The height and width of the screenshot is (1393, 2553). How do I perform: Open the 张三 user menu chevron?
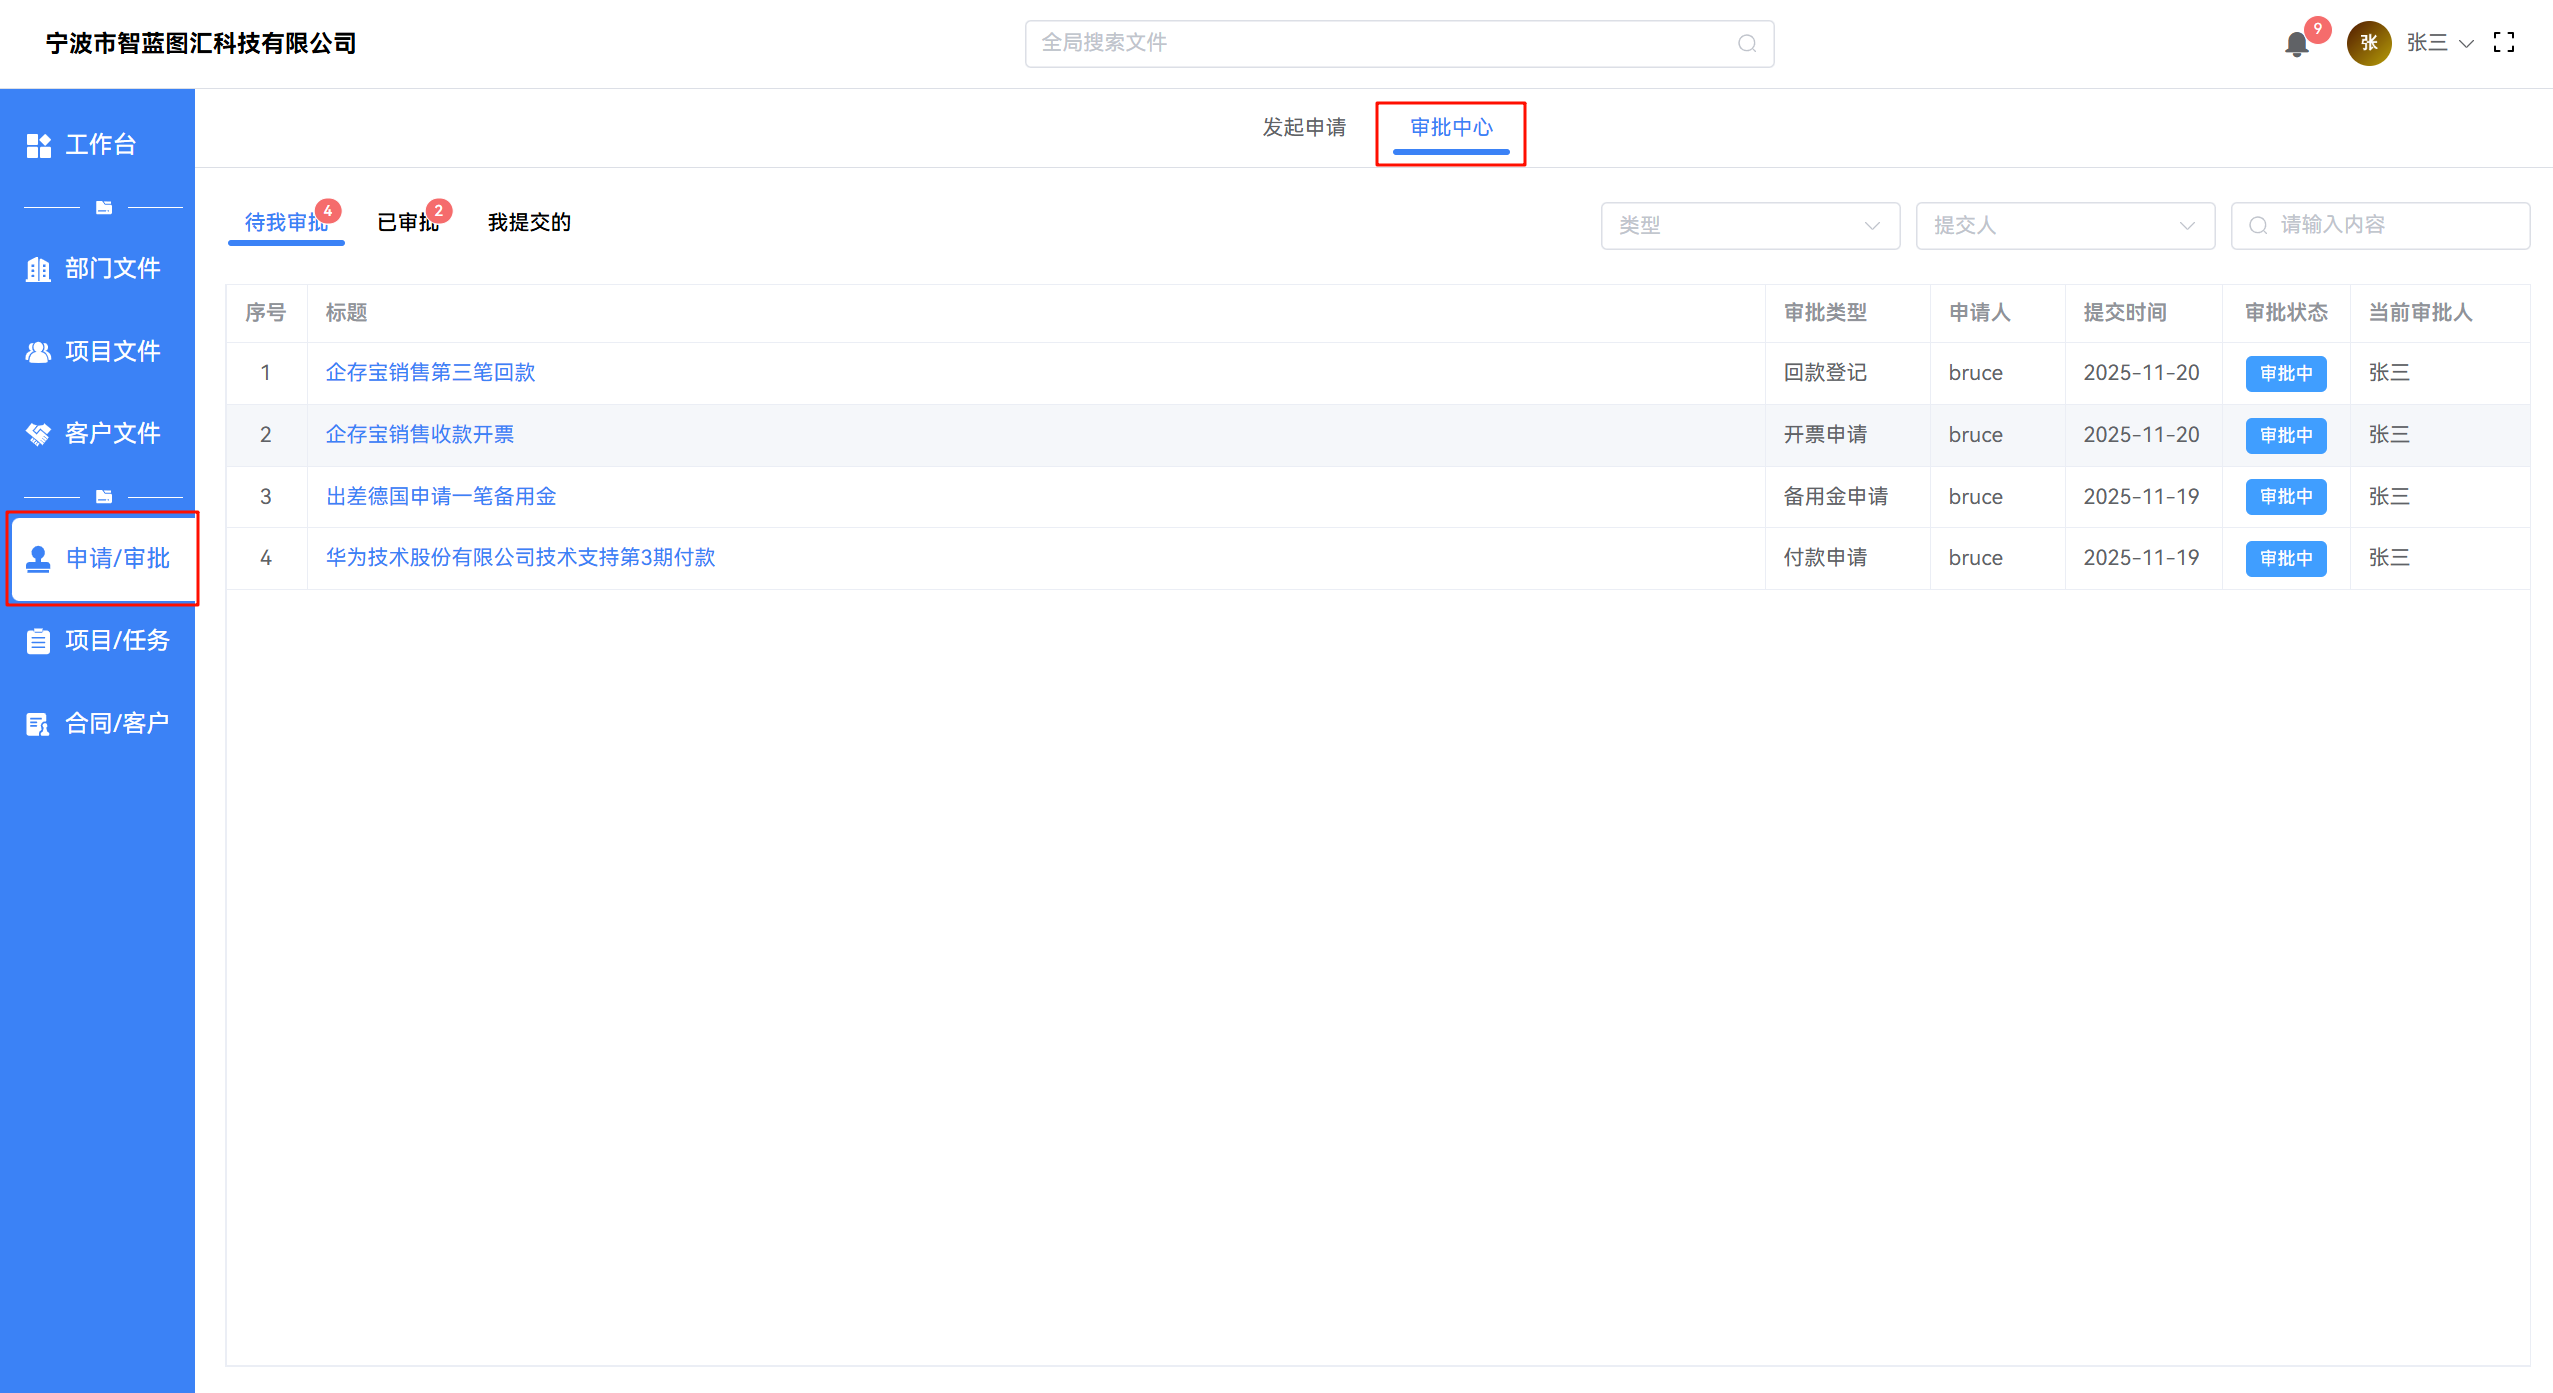(2466, 44)
